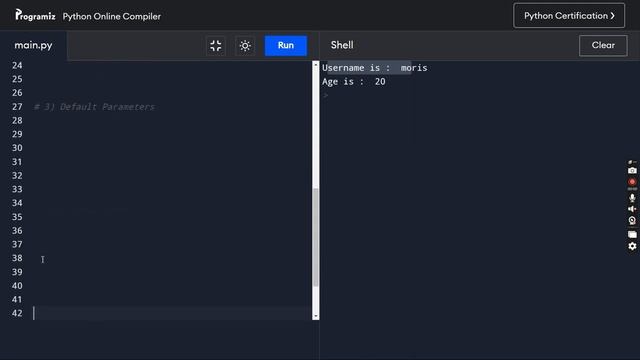Click line number 24 in gutter
This screenshot has height=360, width=640.
coord(17,66)
